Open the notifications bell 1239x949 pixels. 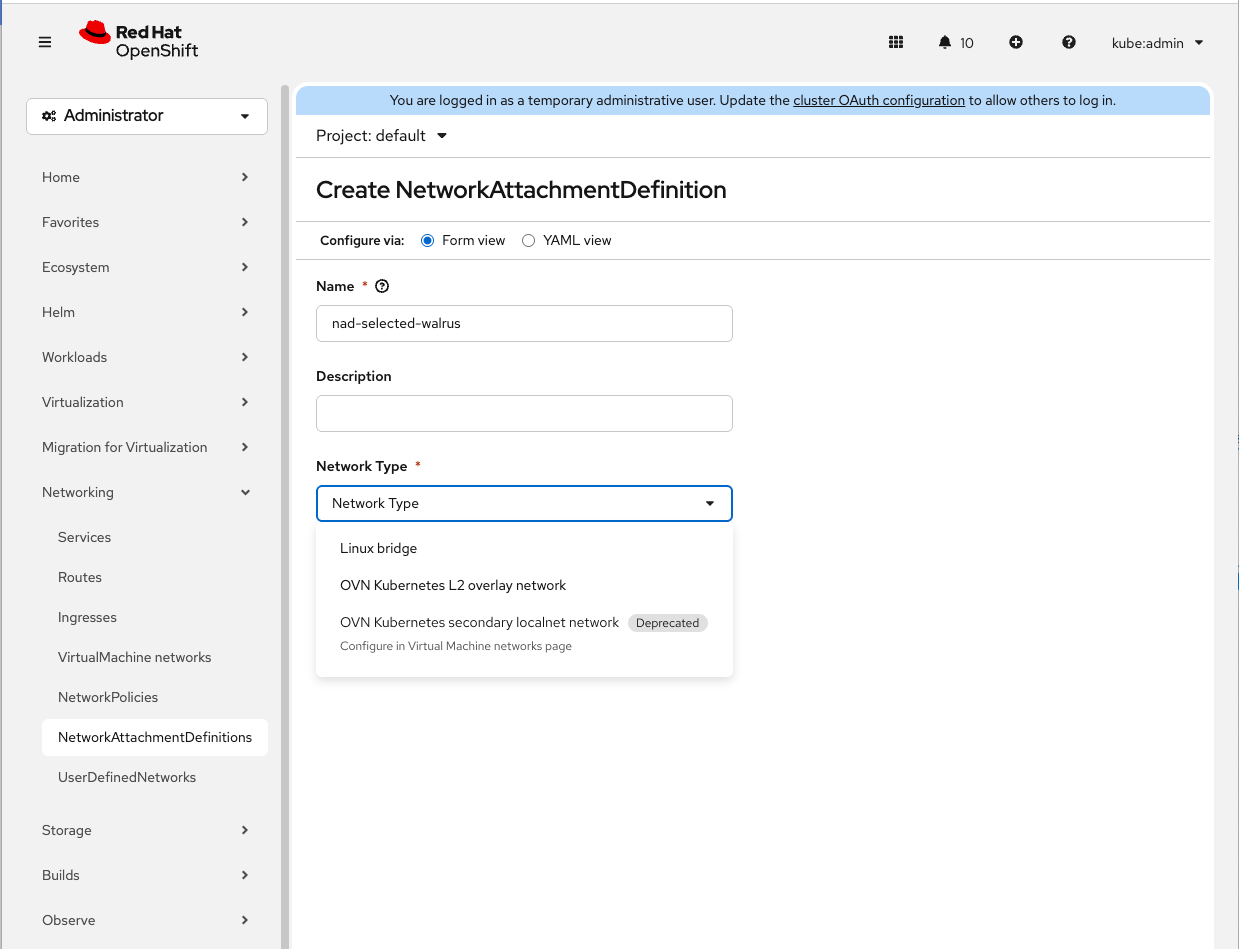click(945, 42)
